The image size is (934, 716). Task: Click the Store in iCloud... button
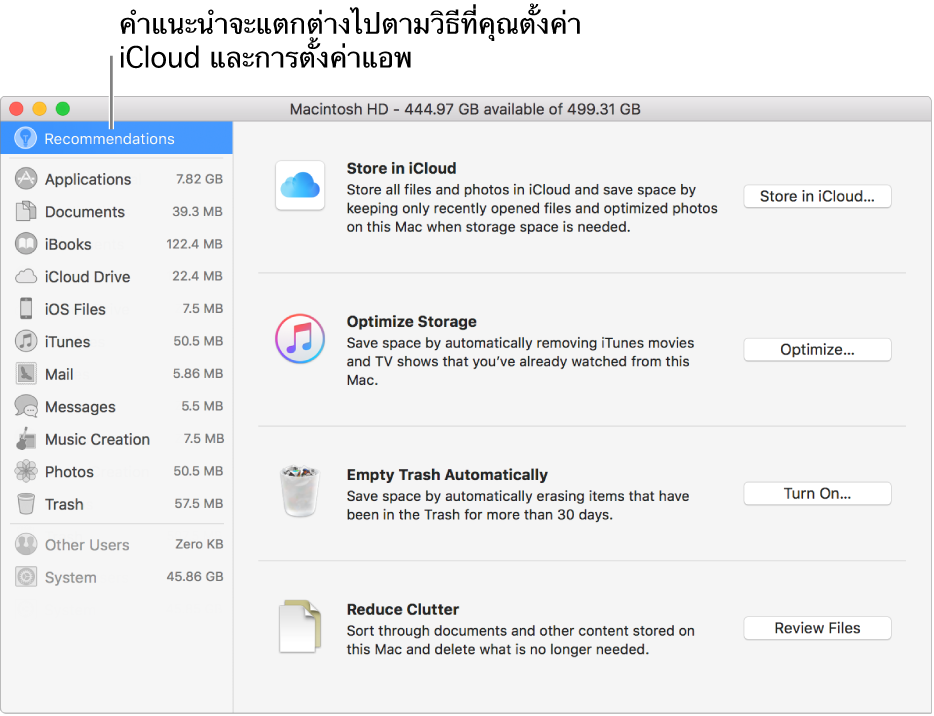817,197
